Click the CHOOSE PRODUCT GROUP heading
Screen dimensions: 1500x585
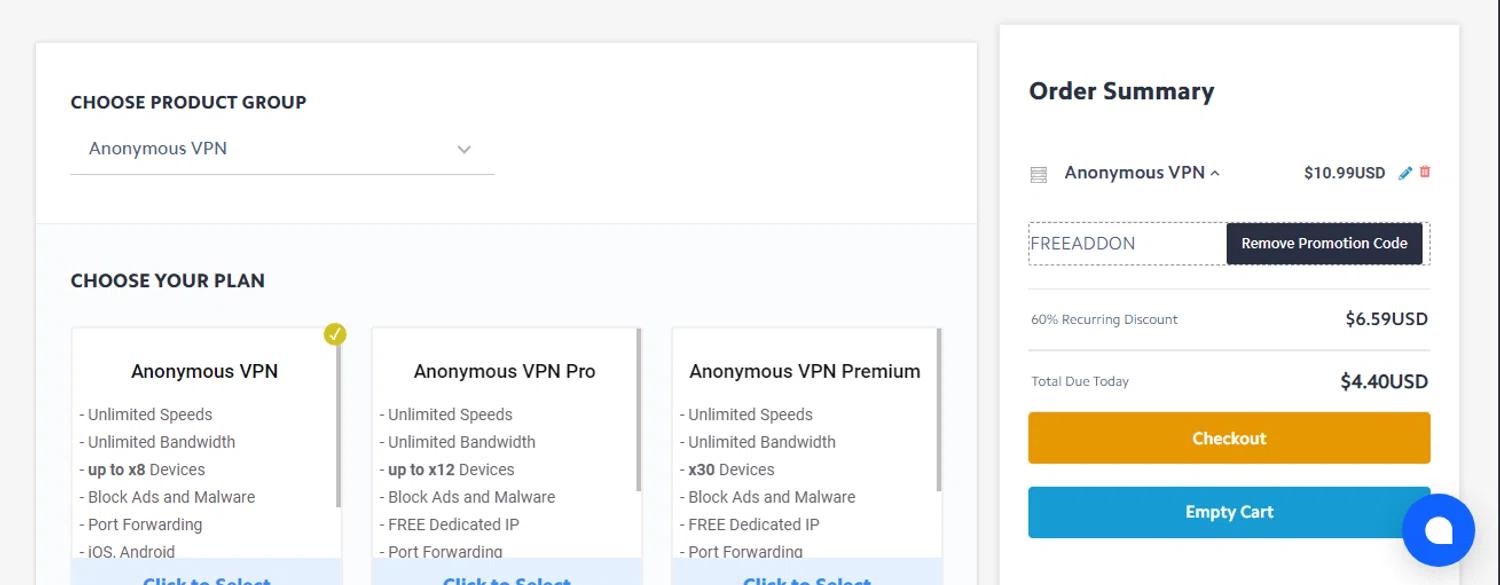coord(188,102)
